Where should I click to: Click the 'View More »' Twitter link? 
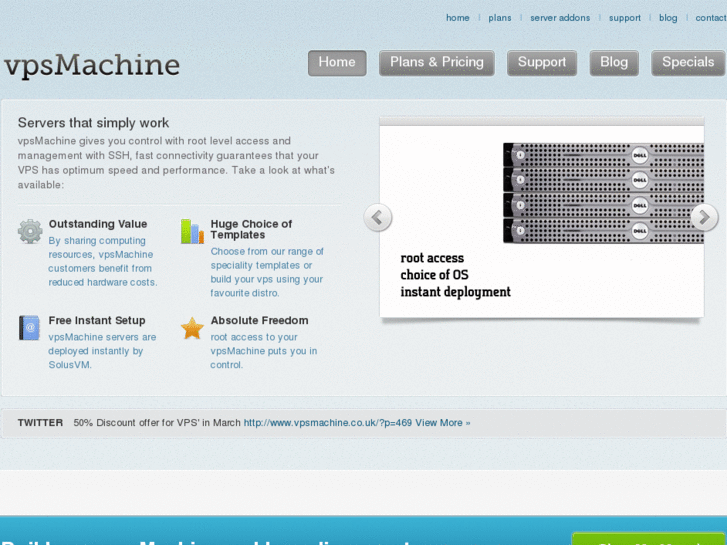443,423
